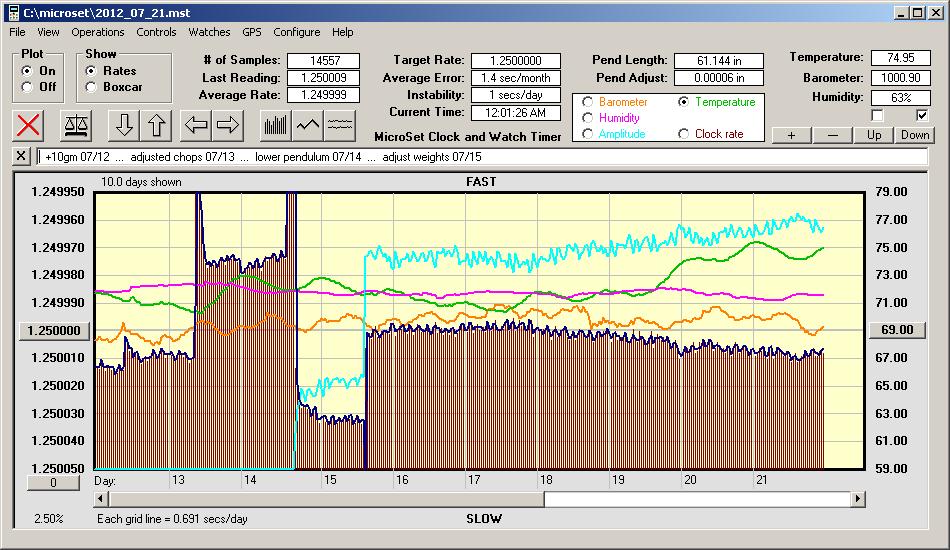
Task: Click the plus (+) zoom button
Action: [791, 135]
